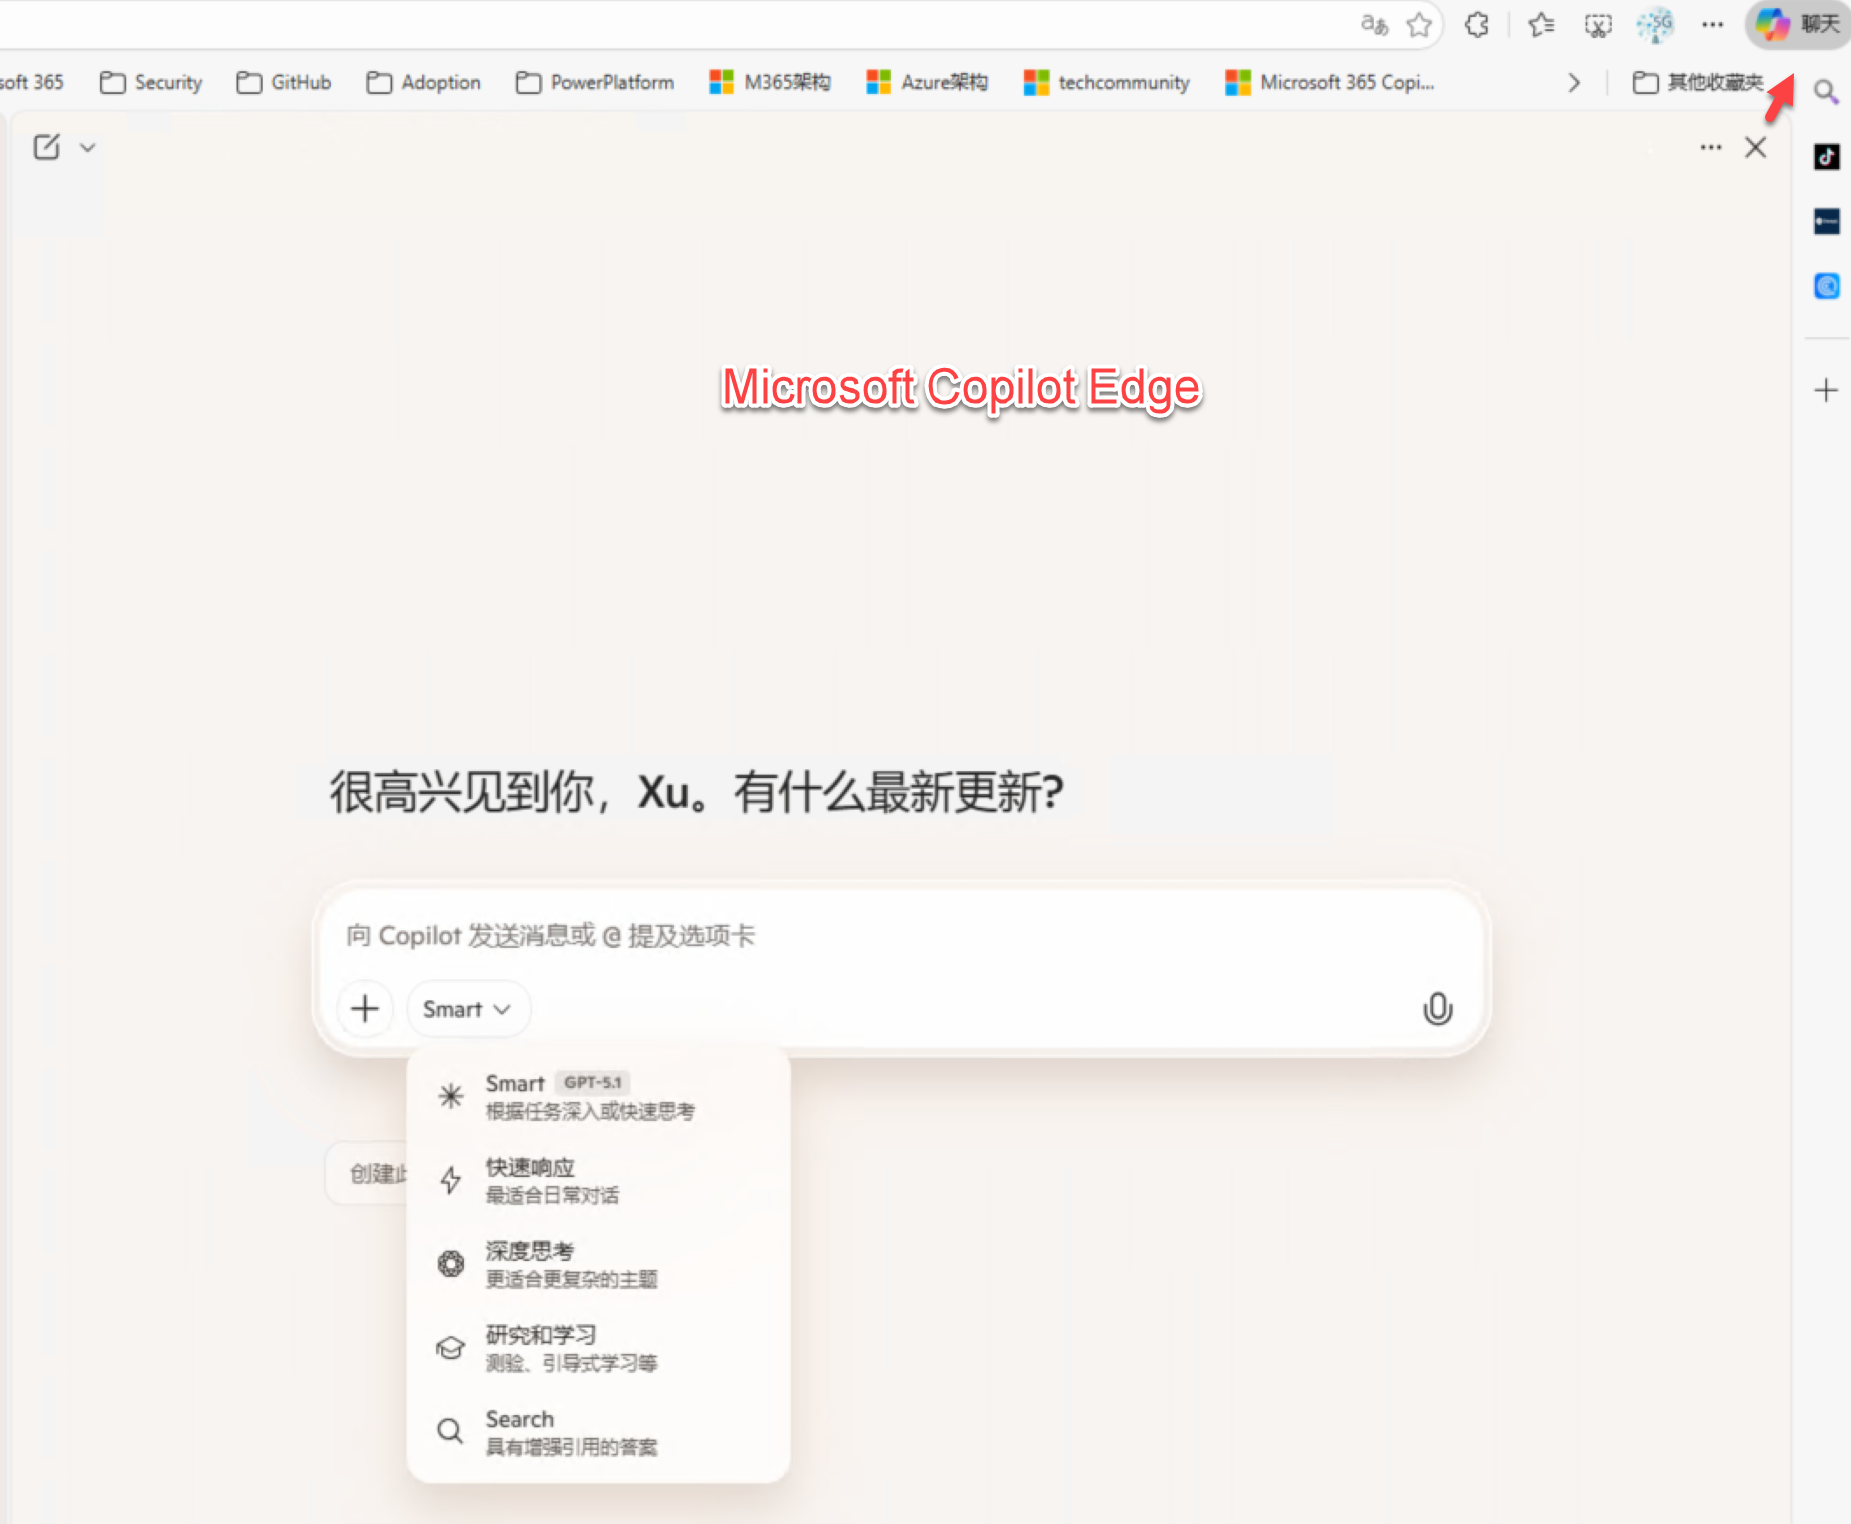Open the GitHub bookmarks folder
1851x1524 pixels.
click(284, 83)
